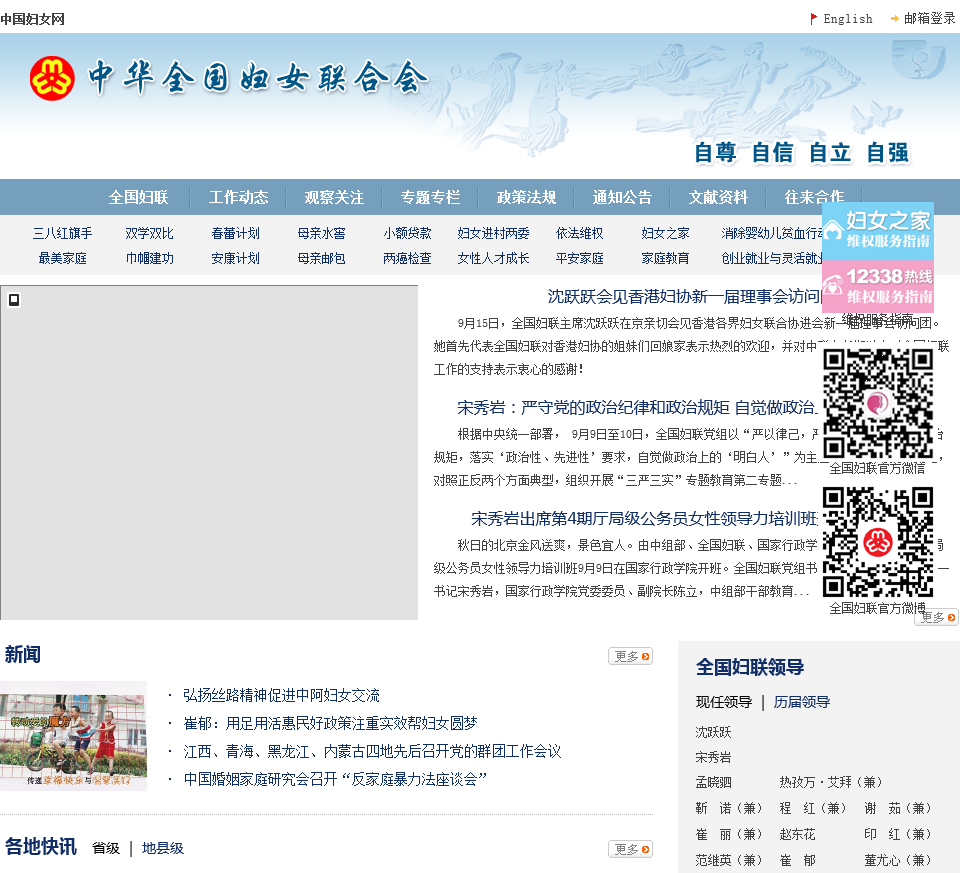Go to 三八红旗手 page
The height and width of the screenshot is (873, 960).
pos(62,233)
